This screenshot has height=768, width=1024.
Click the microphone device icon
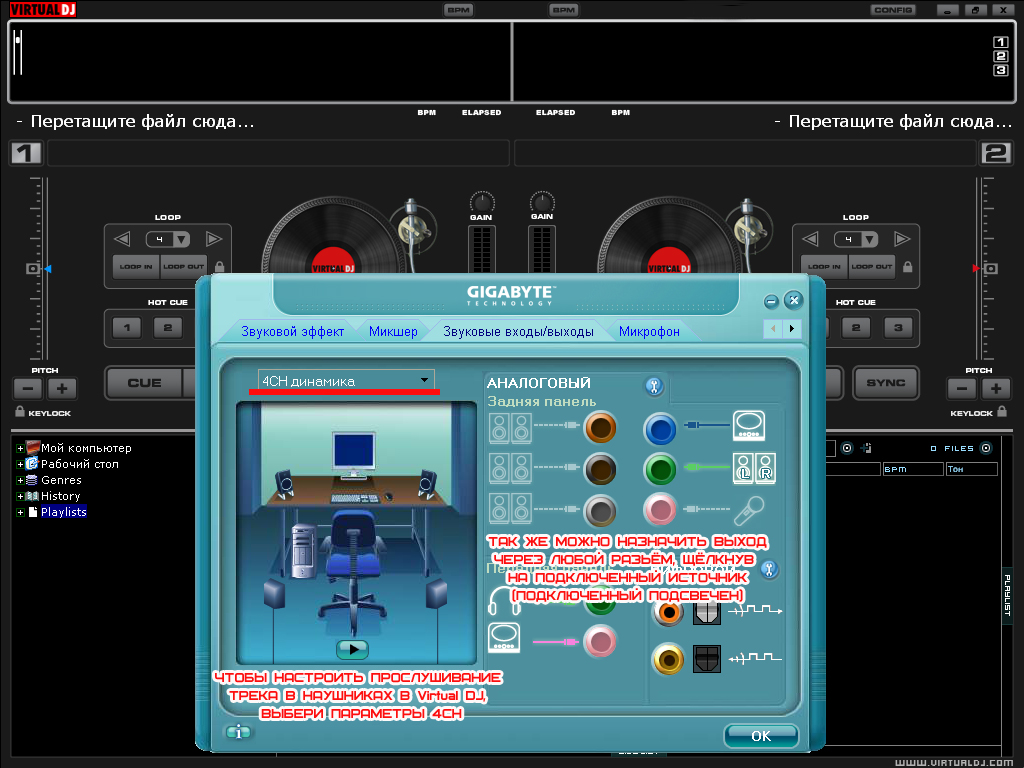tap(748, 511)
